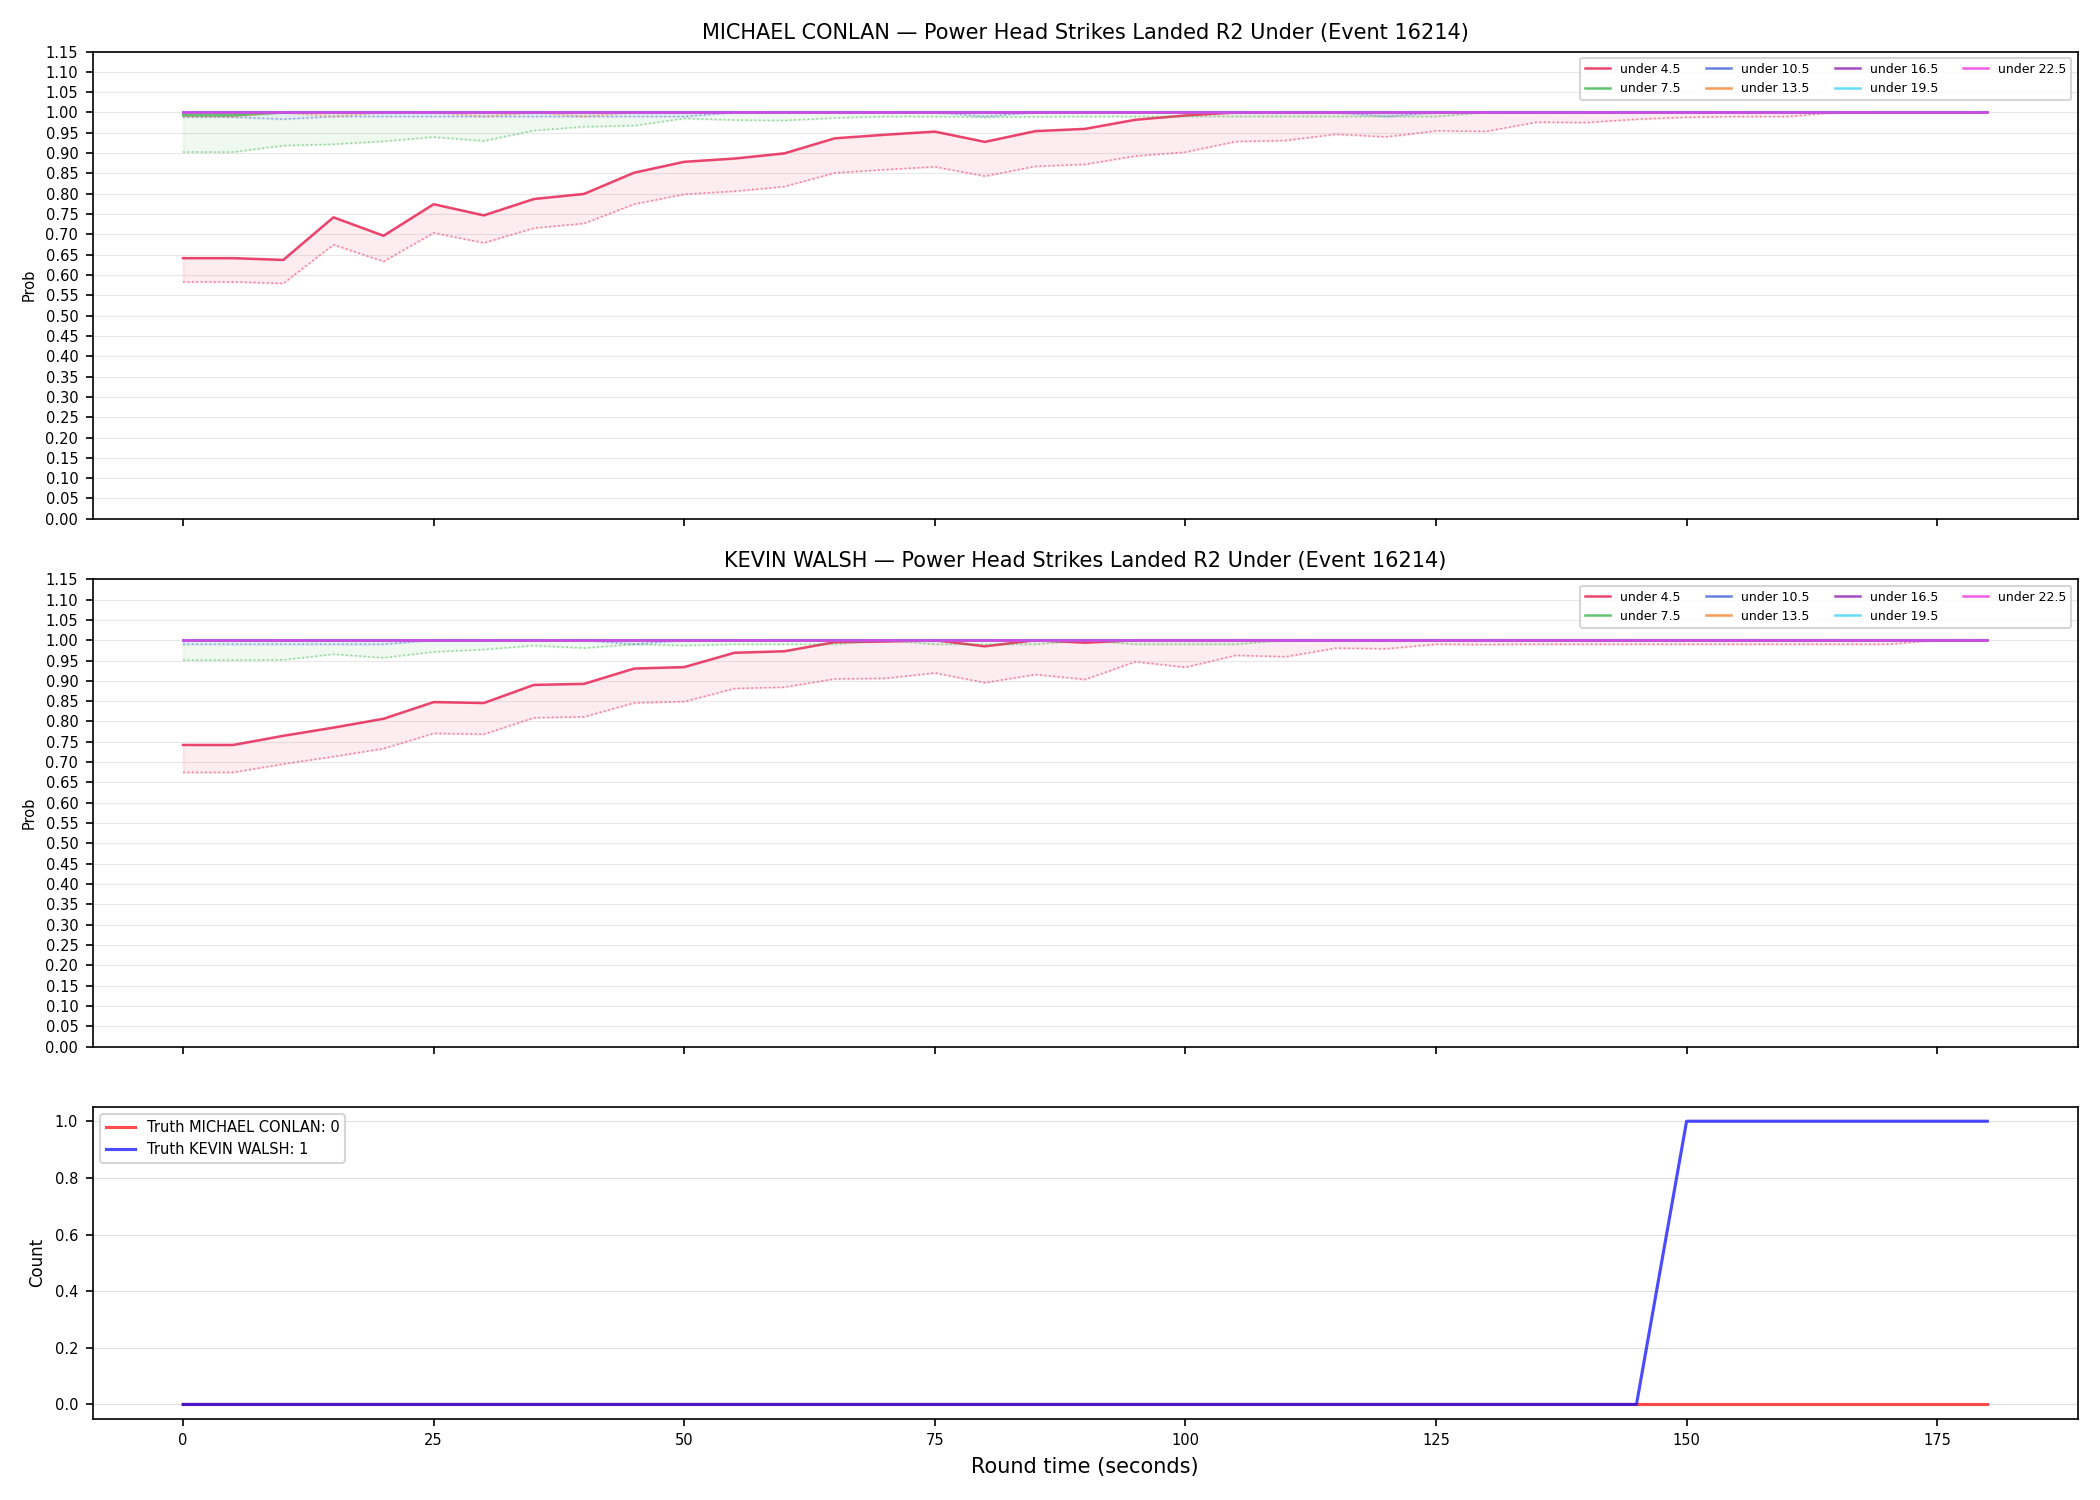Select 'under 19.5' legend entry in Conlan chart
Image resolution: width=2100 pixels, height=1500 pixels.
point(1888,88)
